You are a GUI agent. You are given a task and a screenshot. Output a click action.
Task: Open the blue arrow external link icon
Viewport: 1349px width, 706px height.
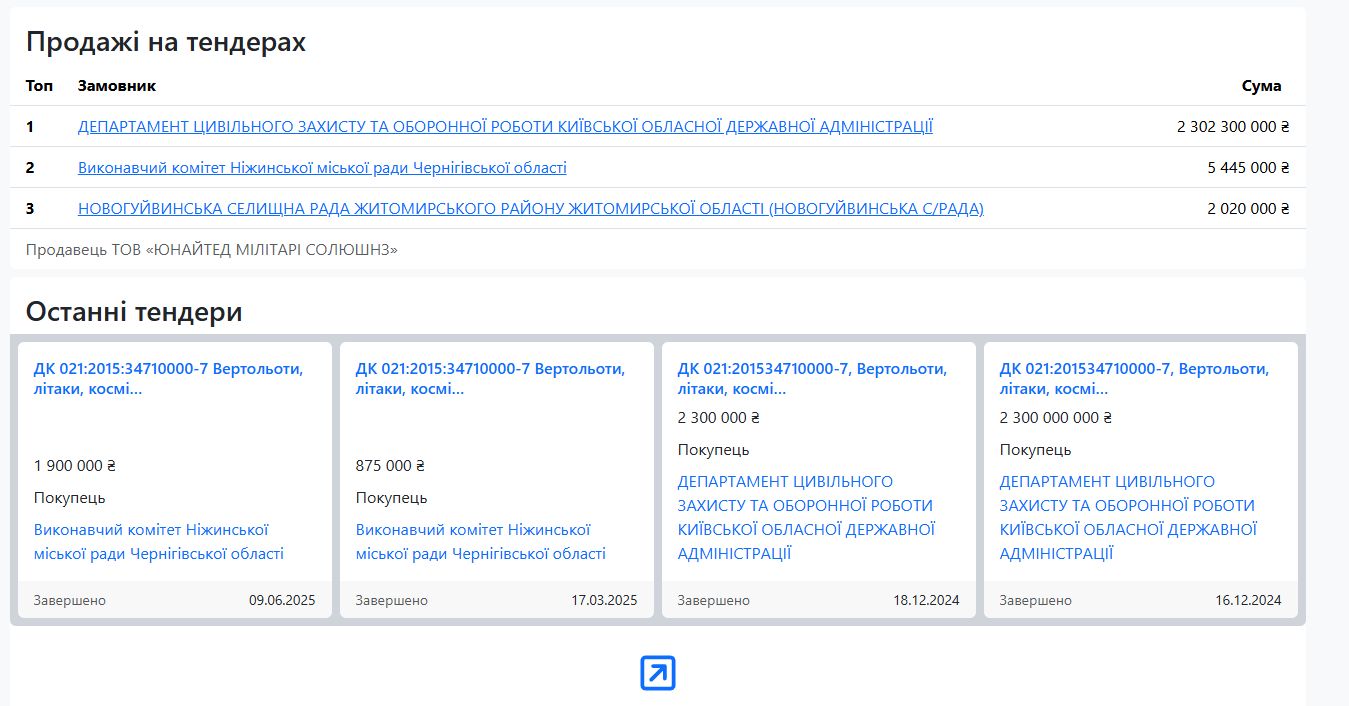(658, 673)
